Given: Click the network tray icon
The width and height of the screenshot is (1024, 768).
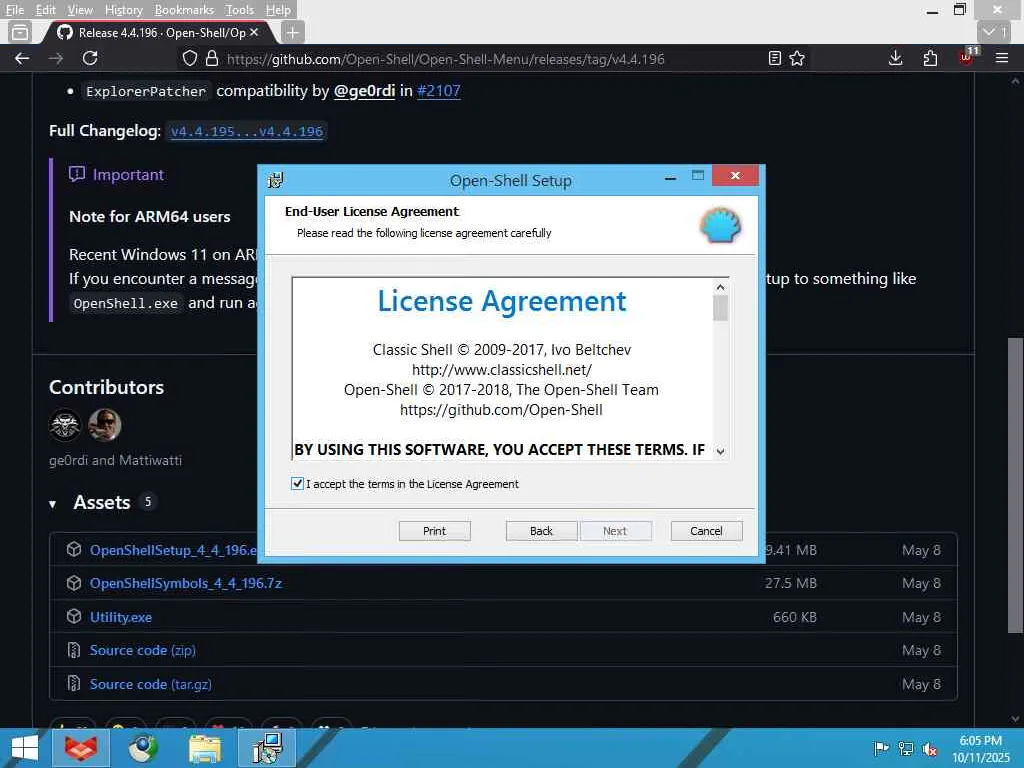Looking at the screenshot, I should (x=906, y=749).
